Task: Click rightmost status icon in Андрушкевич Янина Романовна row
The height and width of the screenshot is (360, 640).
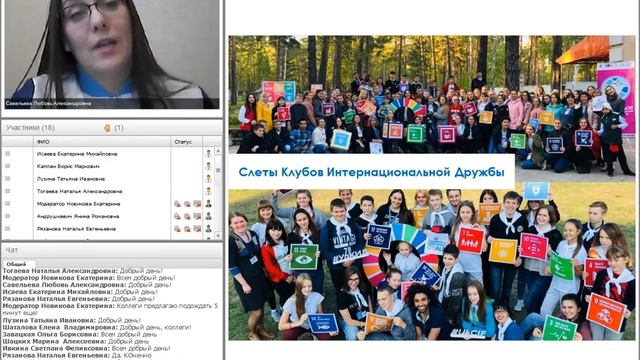Action: (x=197, y=216)
